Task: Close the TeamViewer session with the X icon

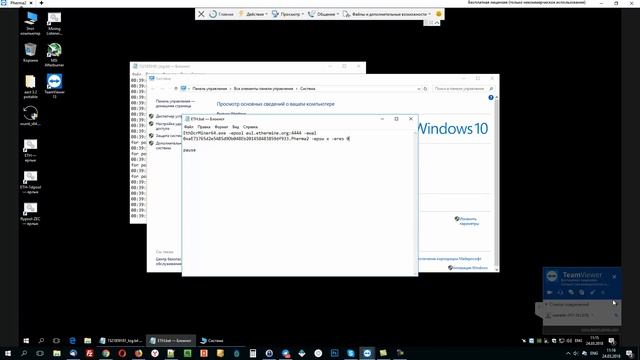Action: 201,14
